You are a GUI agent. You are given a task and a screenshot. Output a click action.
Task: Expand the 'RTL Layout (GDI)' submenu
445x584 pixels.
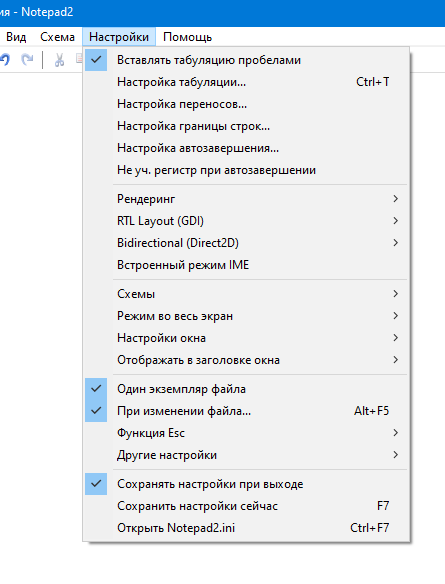tap(247, 221)
